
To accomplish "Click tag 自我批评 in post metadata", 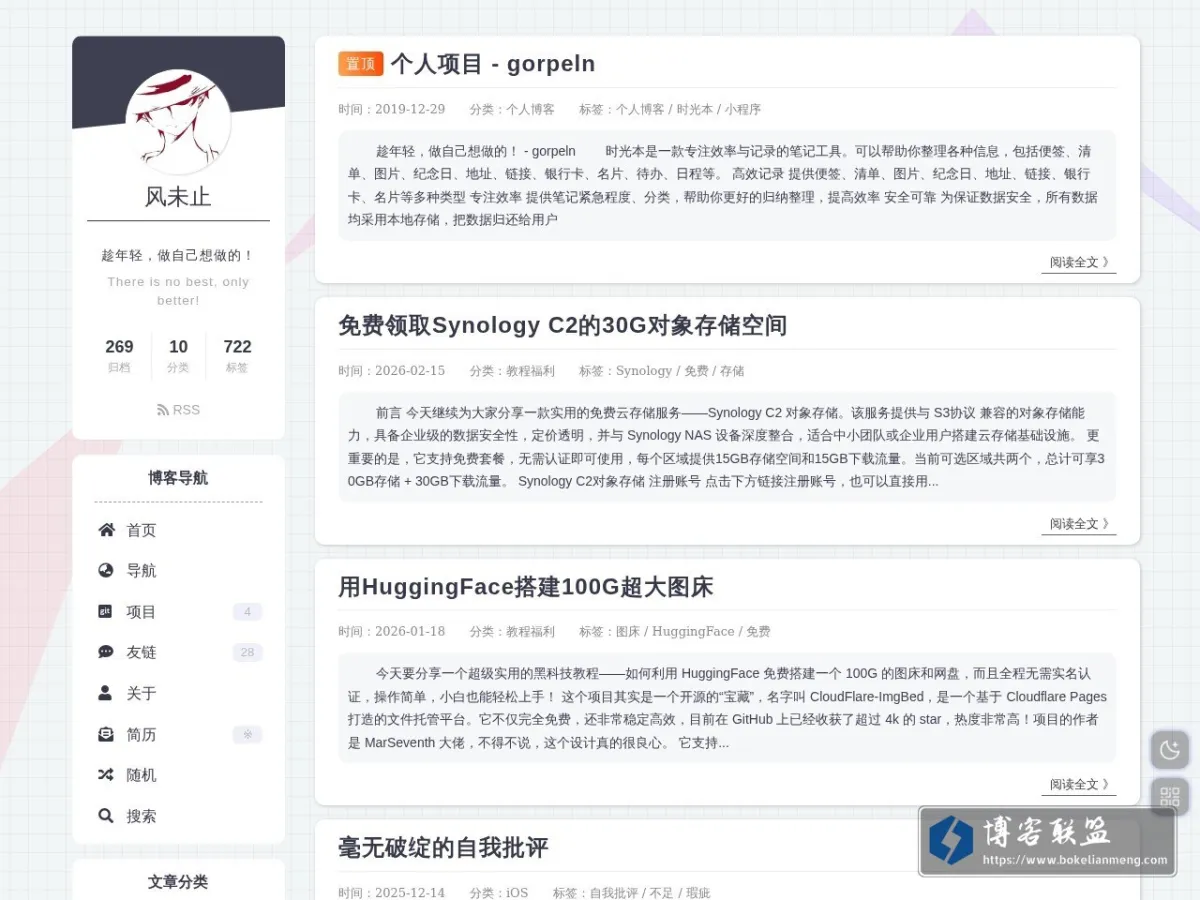I will pyautogui.click(x=614, y=893).
